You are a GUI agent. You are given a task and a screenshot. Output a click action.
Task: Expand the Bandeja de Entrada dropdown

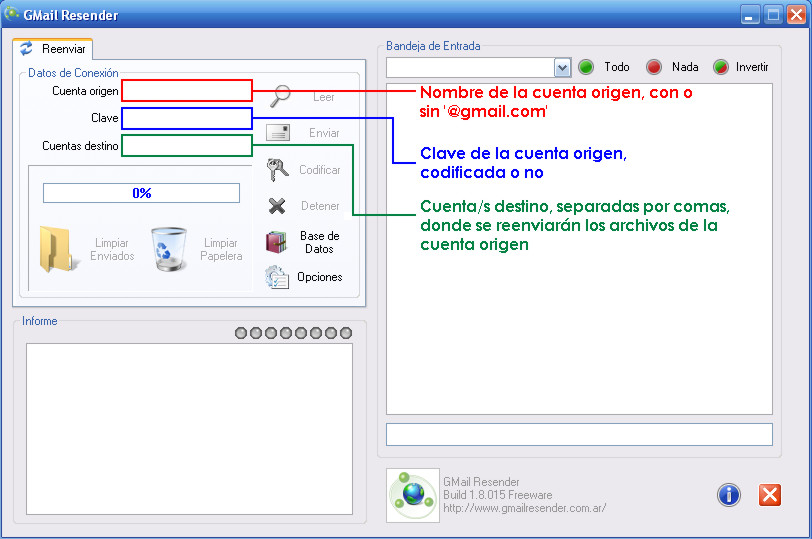(562, 67)
